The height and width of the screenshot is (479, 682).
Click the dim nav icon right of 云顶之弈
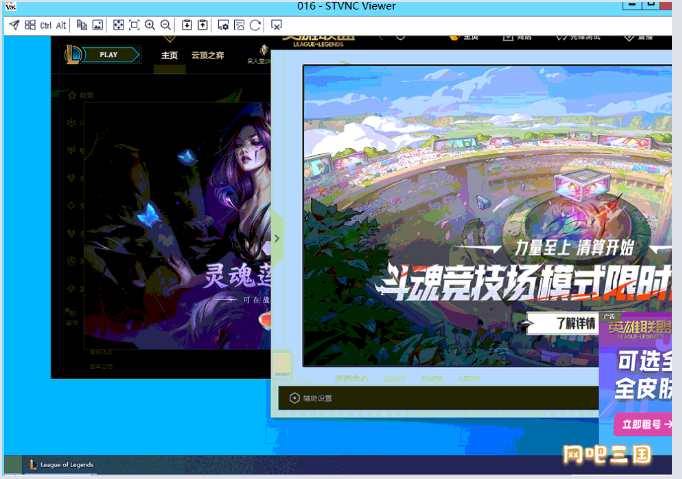[x=261, y=54]
